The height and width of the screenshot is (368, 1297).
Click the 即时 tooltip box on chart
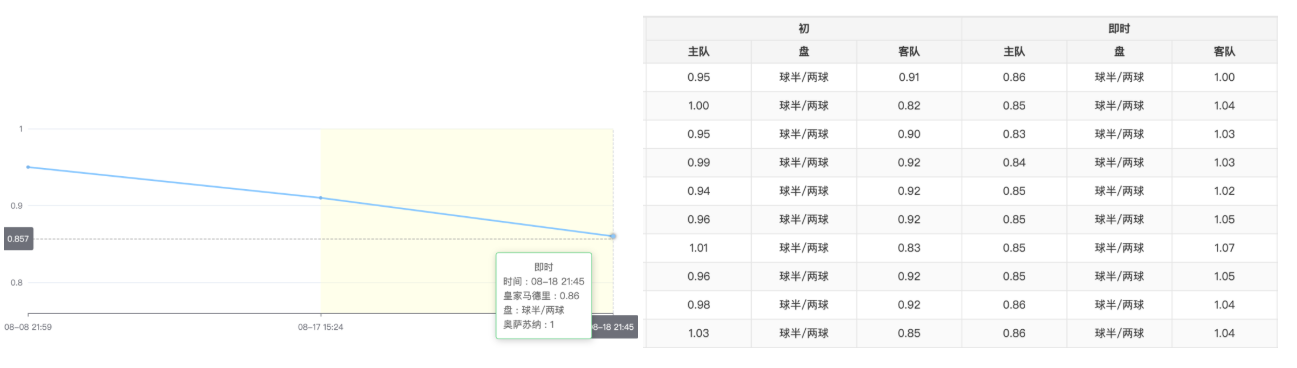[x=544, y=295]
